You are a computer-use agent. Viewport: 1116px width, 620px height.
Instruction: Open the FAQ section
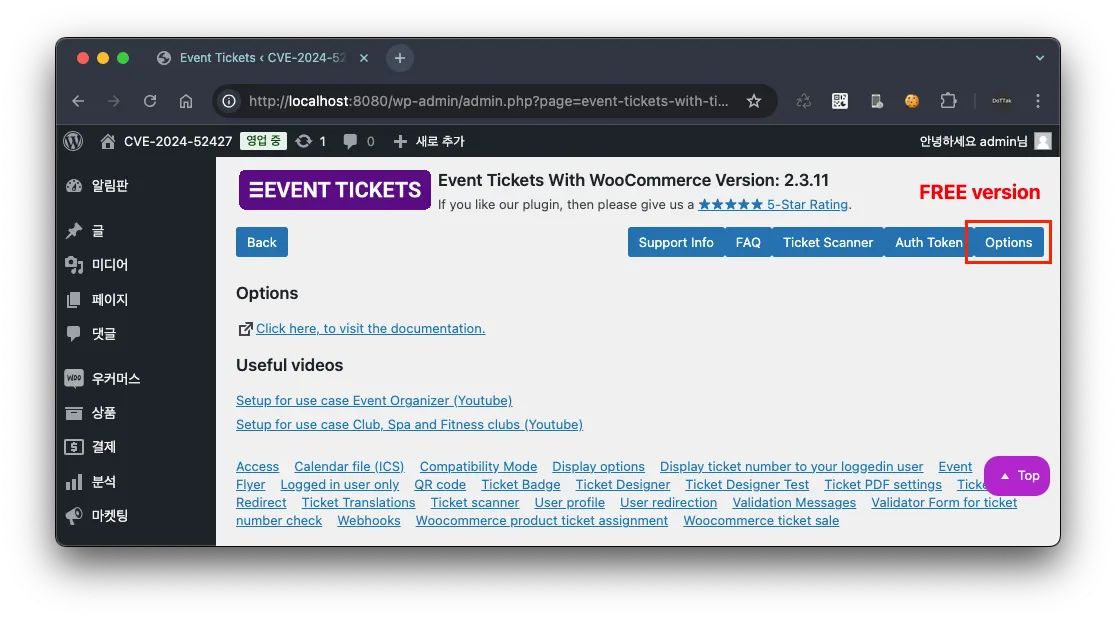[x=748, y=242]
